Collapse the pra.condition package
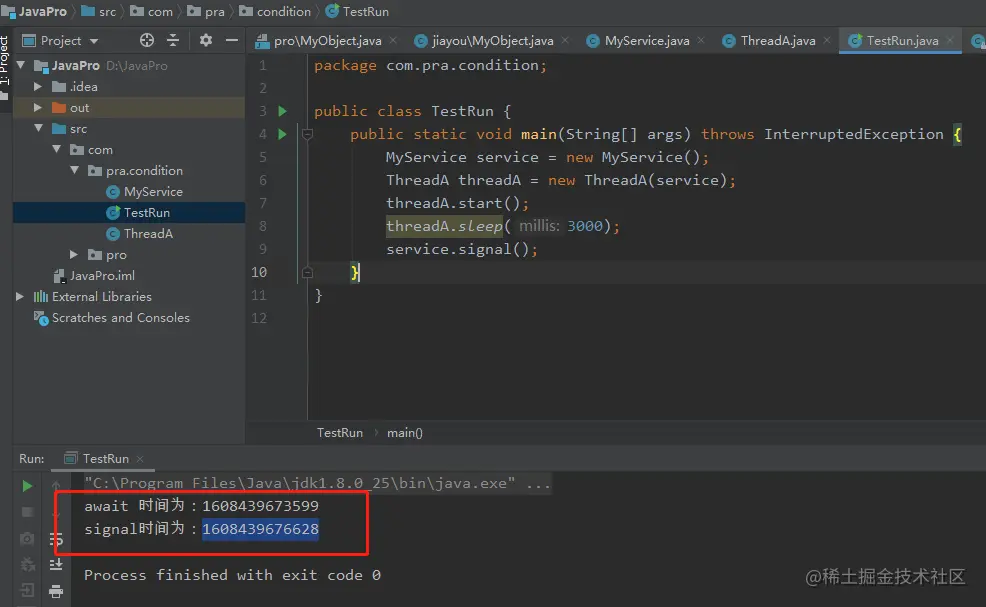This screenshot has width=986, height=607. 75,170
